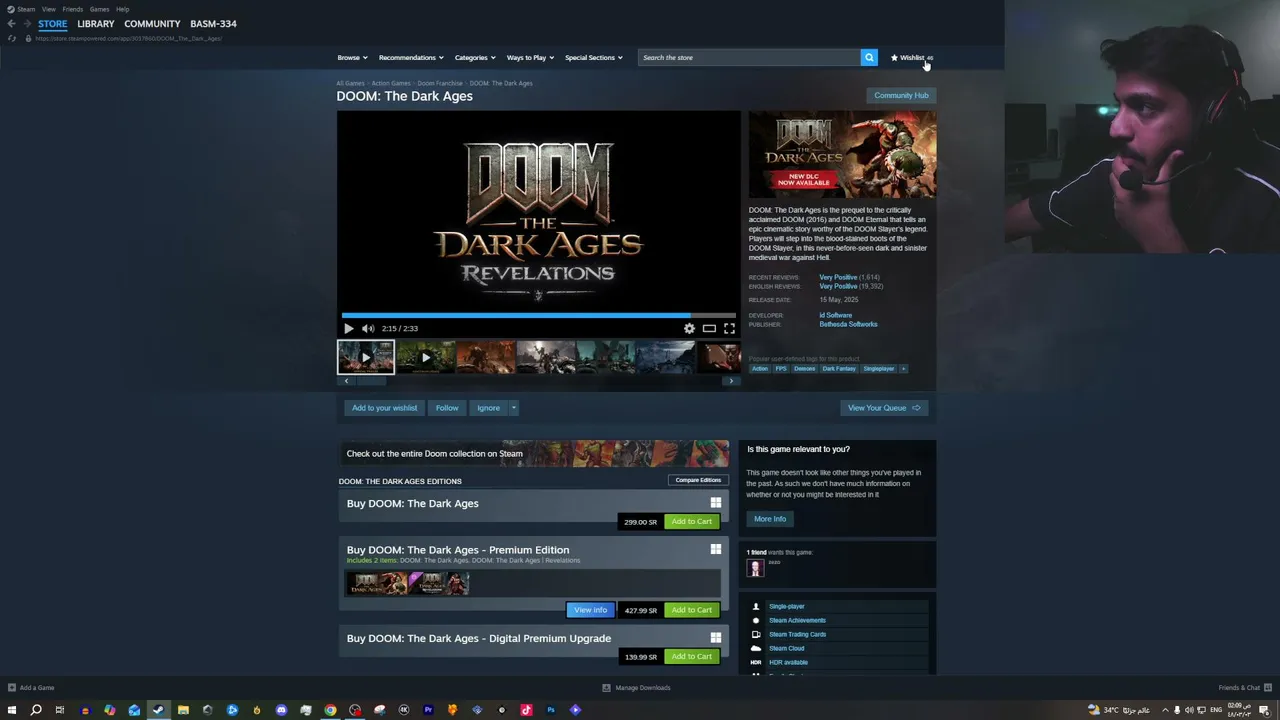The image size is (1280, 720).
Task: Add DOOM to your wishlist
Action: (x=384, y=408)
